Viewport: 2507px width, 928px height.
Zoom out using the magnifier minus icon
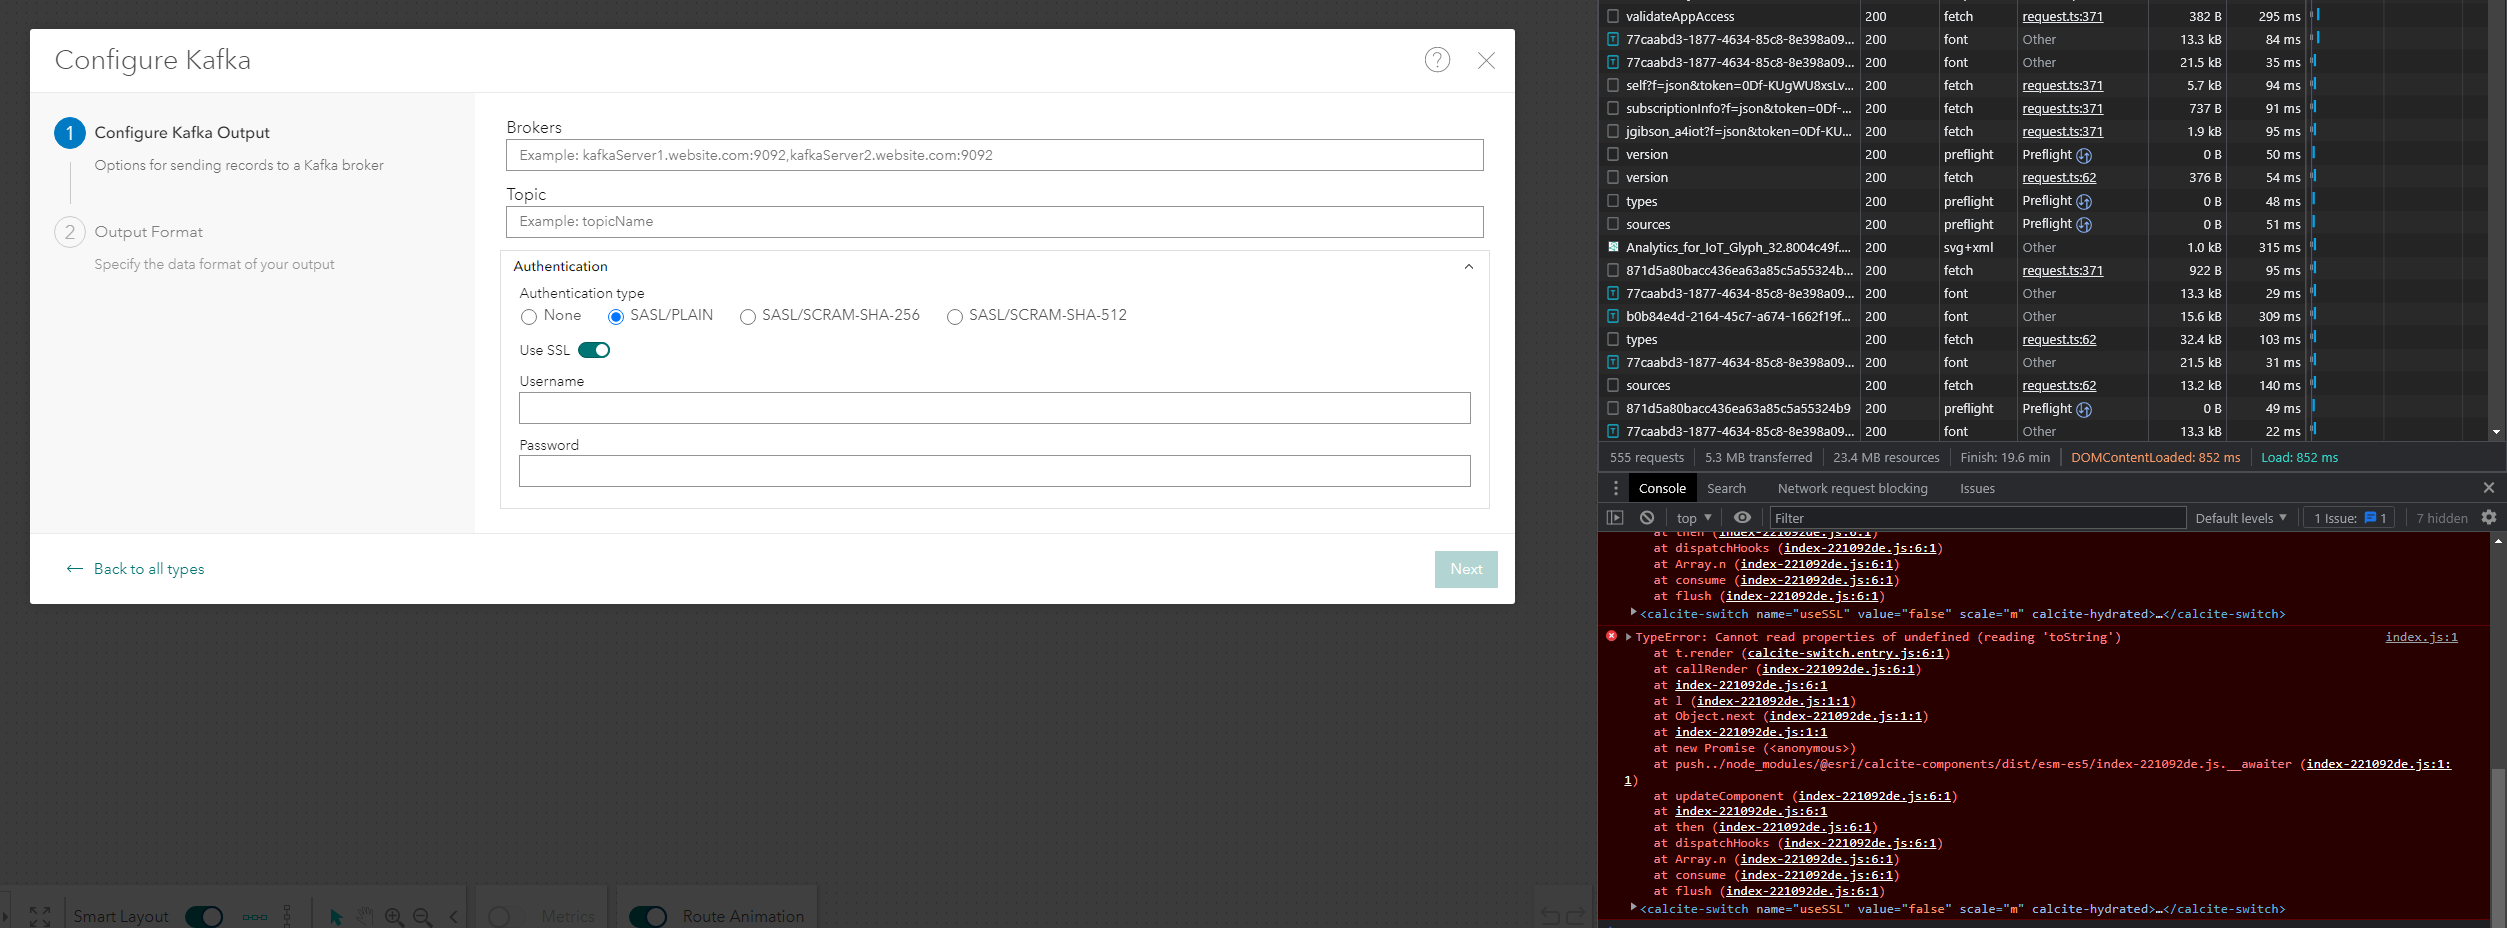422,915
